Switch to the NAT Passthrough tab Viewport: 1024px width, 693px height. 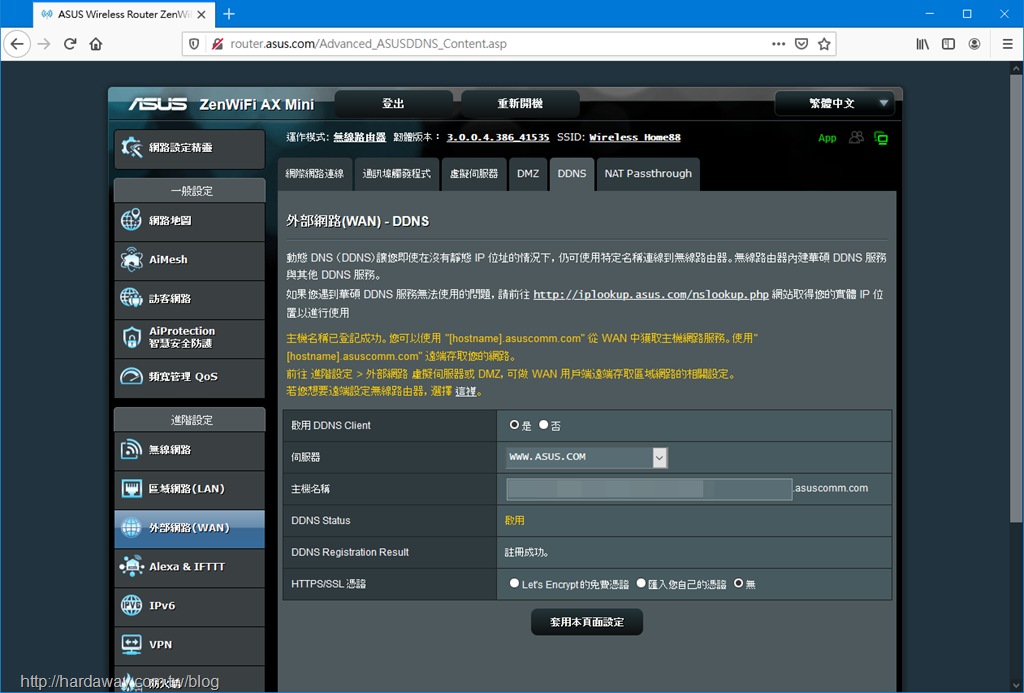[x=648, y=174]
